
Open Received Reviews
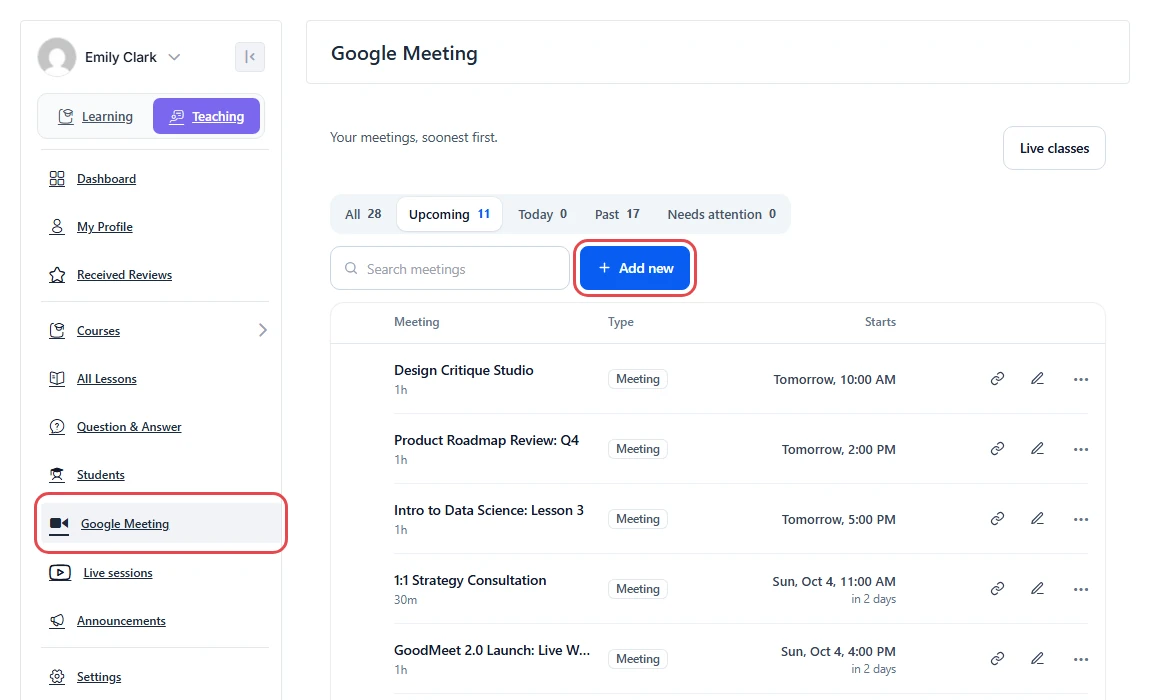pos(124,275)
